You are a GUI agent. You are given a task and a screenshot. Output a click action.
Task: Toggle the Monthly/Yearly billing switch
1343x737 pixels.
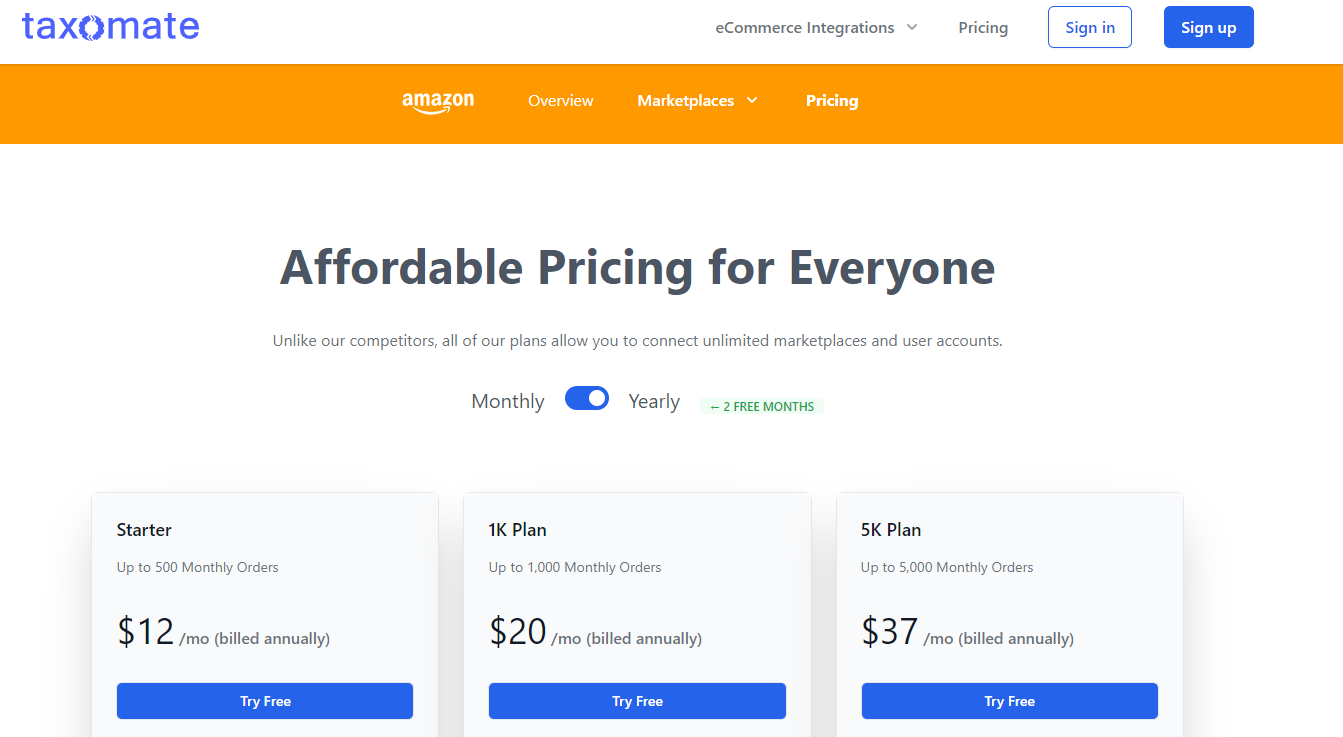(587, 399)
